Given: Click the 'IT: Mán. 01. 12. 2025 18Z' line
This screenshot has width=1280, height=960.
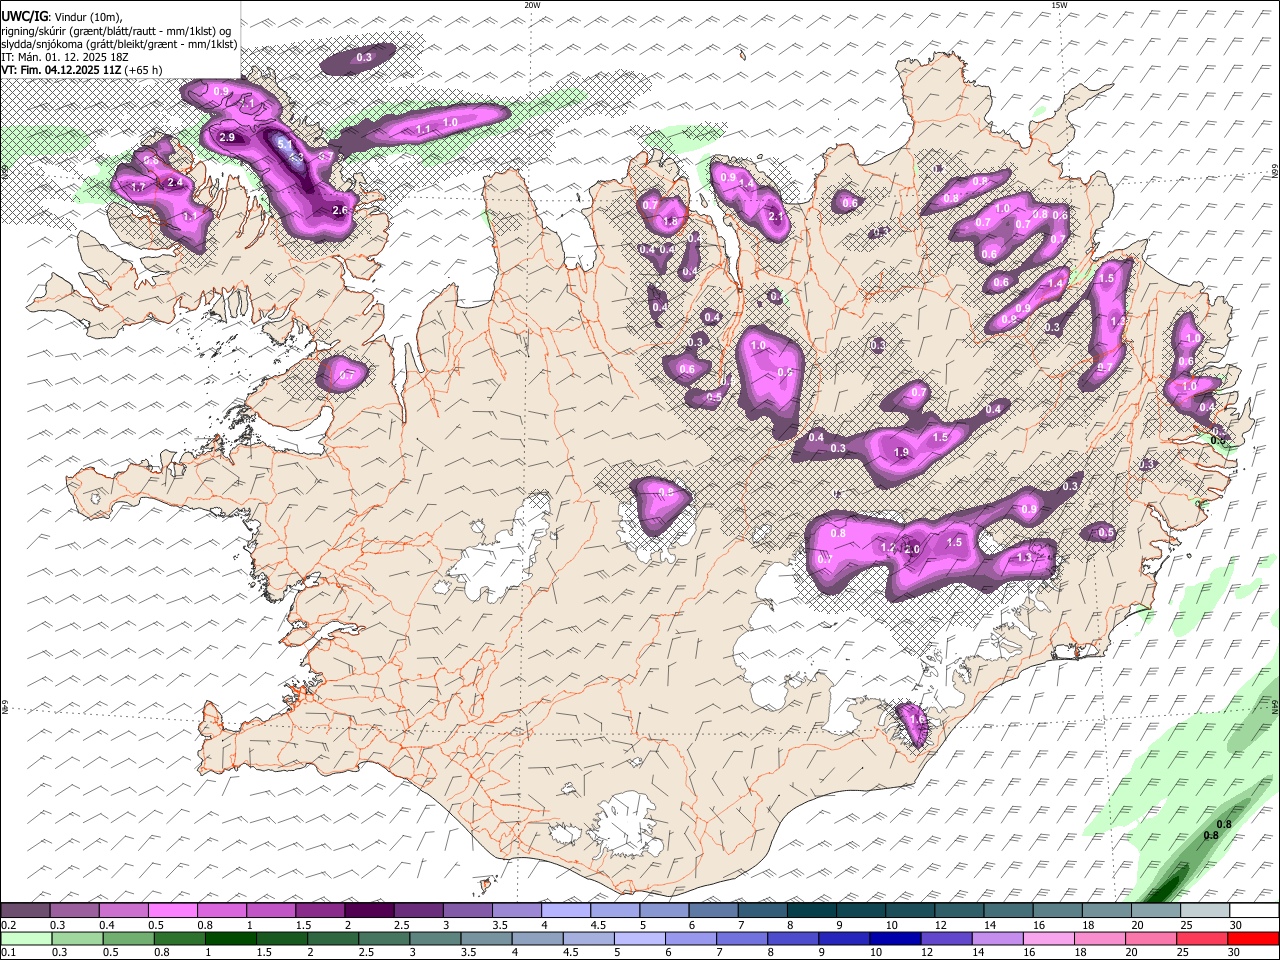Looking at the screenshot, I should (x=65, y=57).
